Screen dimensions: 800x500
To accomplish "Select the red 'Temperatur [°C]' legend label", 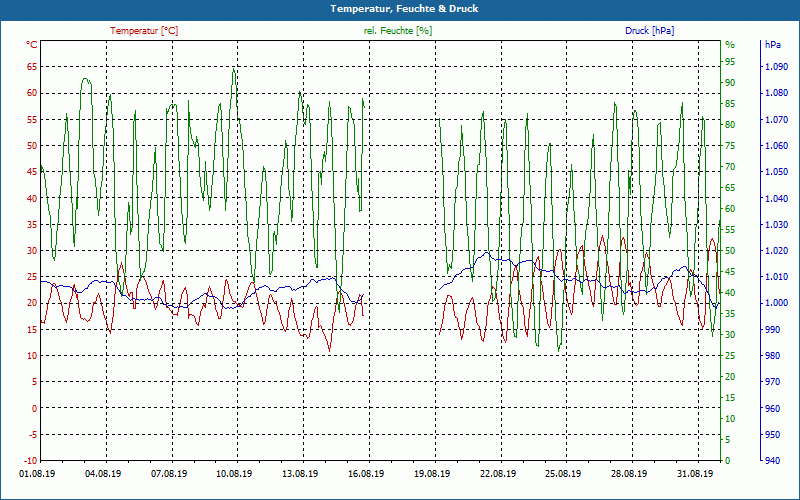I will (x=144, y=31).
